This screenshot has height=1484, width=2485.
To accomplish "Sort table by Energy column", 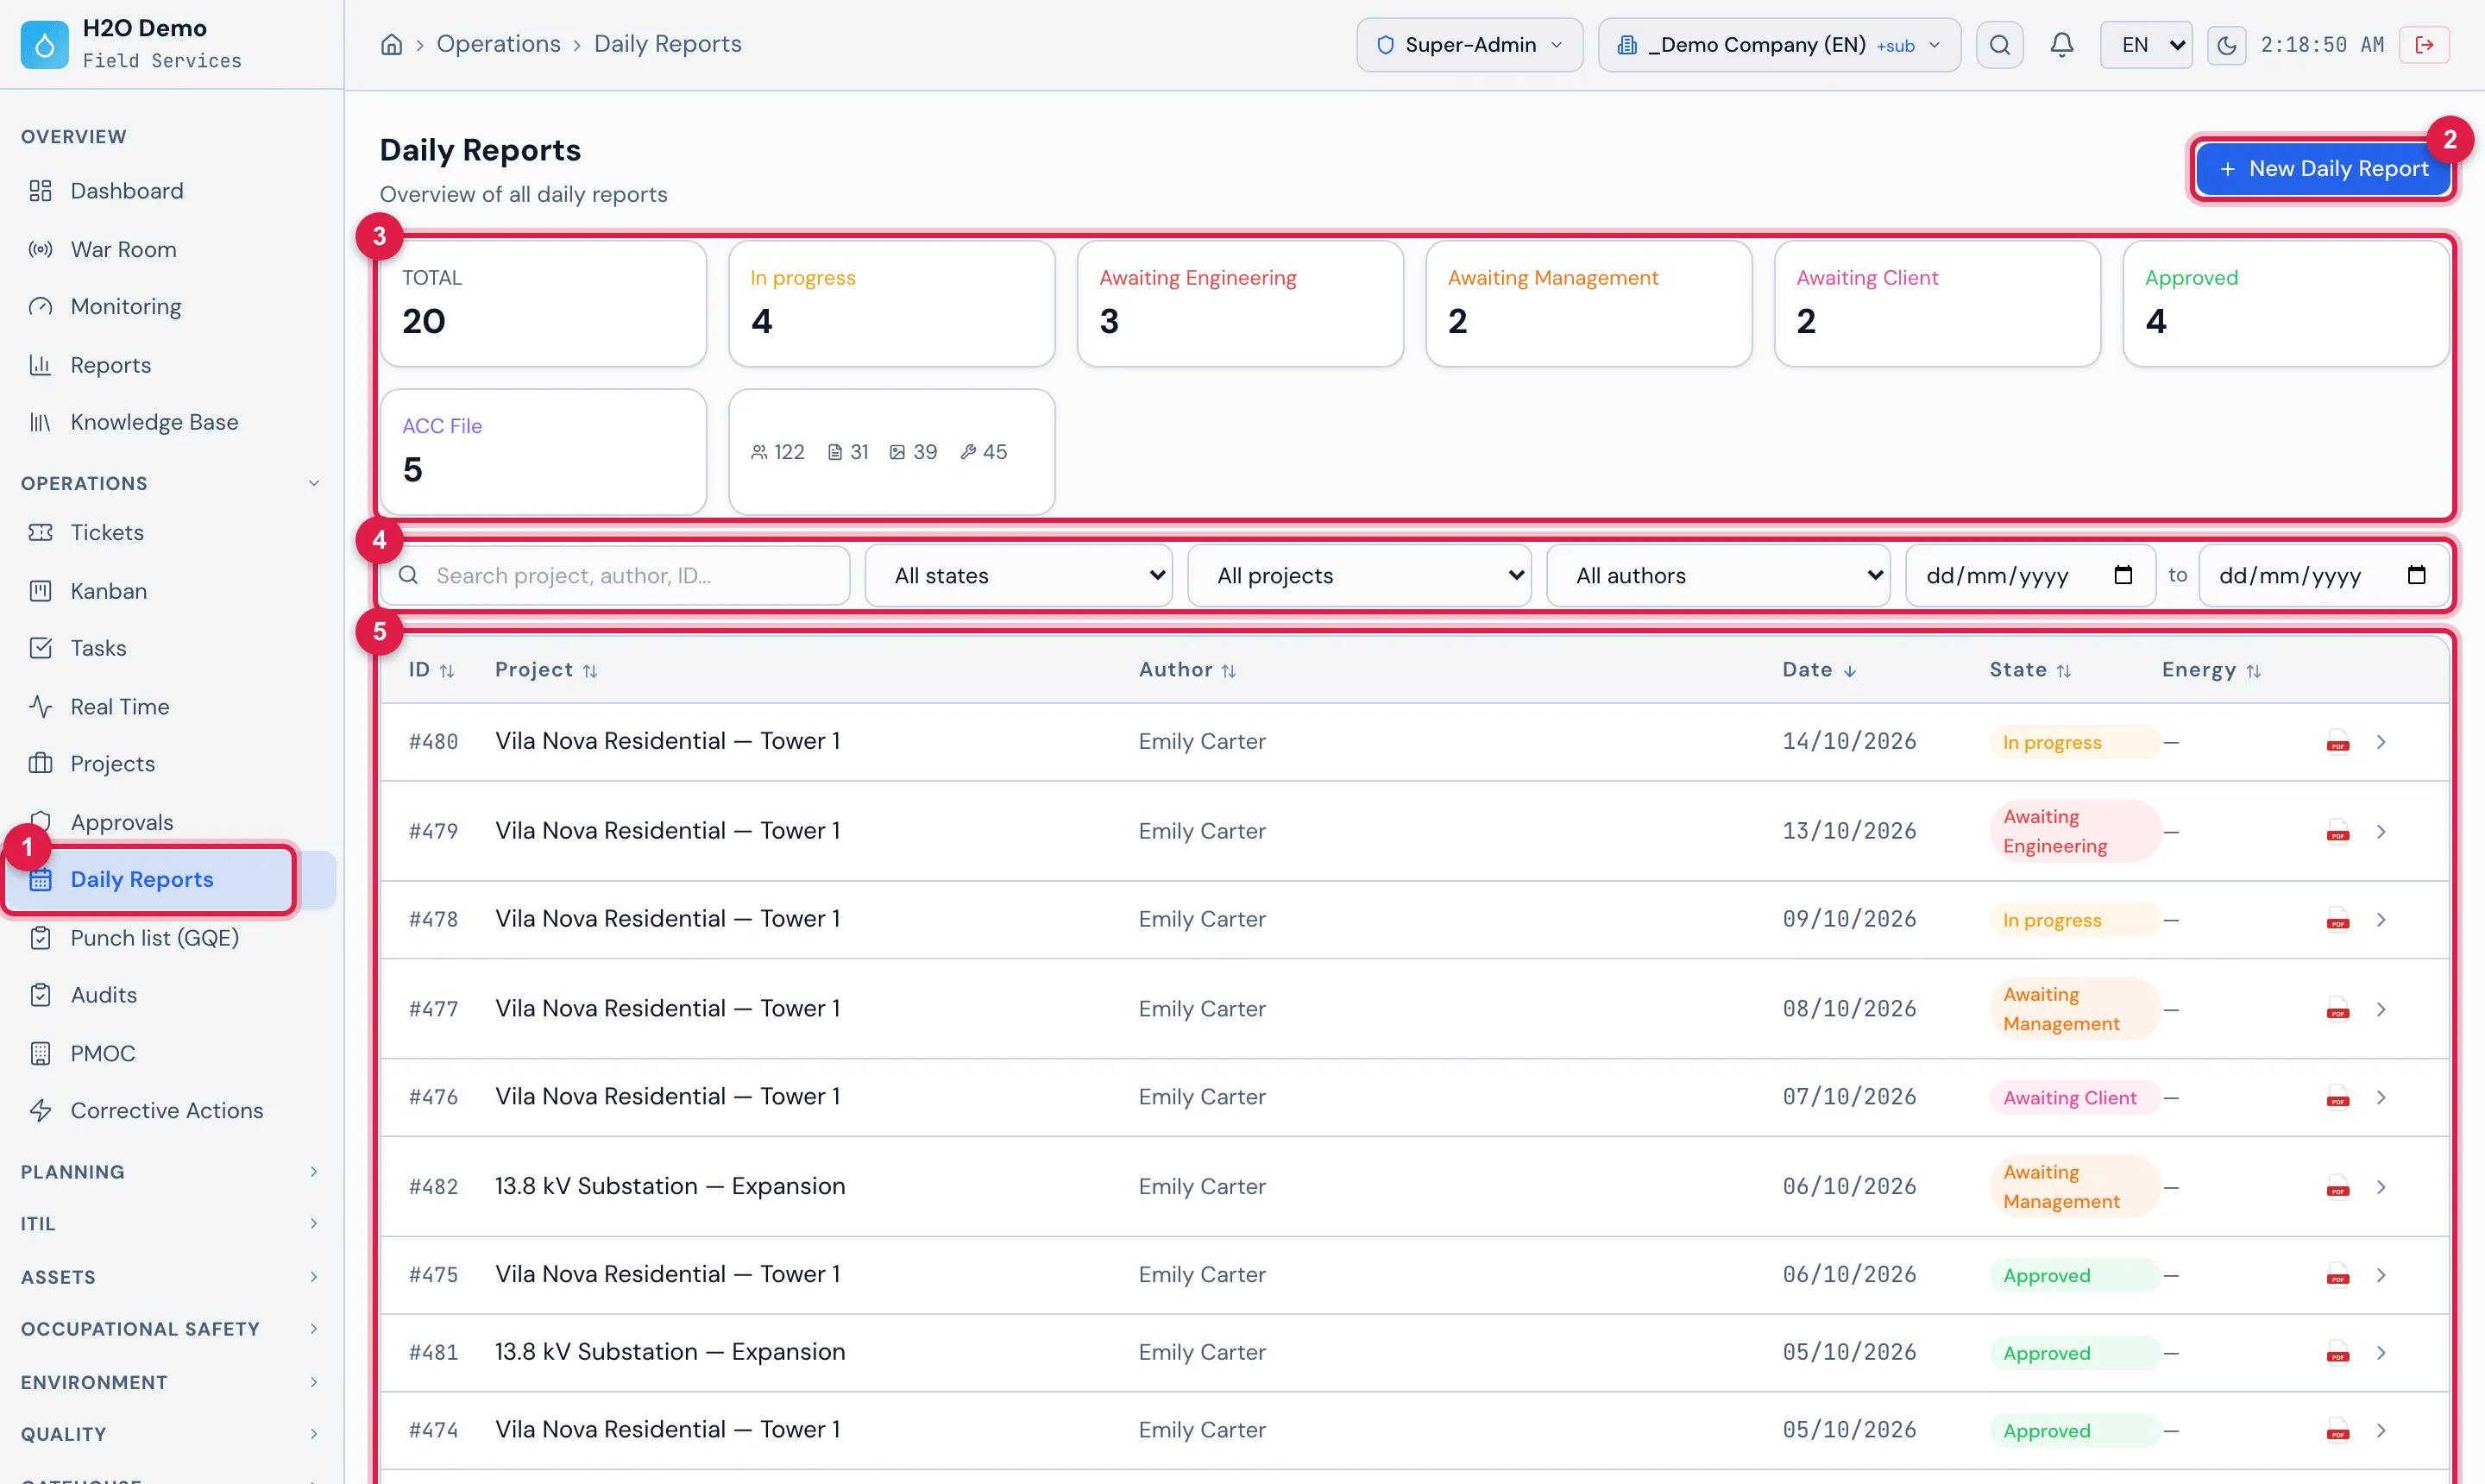I will (x=2211, y=670).
